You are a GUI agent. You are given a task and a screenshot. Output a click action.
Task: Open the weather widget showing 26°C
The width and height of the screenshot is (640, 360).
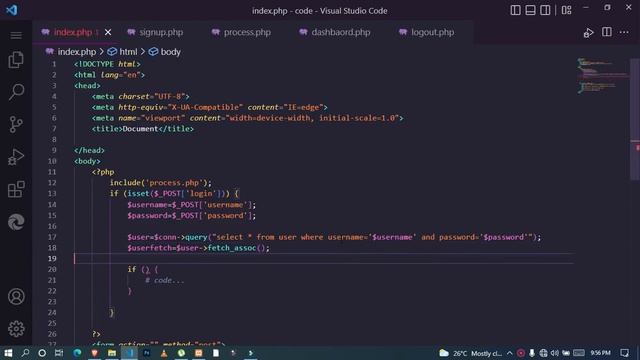coord(471,353)
